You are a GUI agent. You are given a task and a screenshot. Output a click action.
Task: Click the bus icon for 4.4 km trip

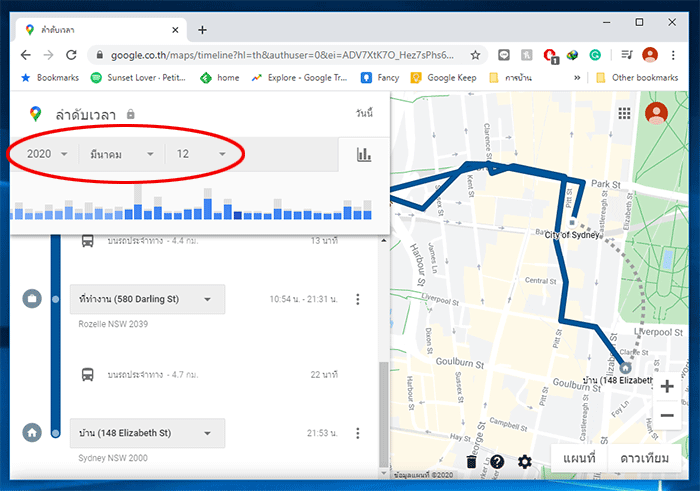[88, 241]
